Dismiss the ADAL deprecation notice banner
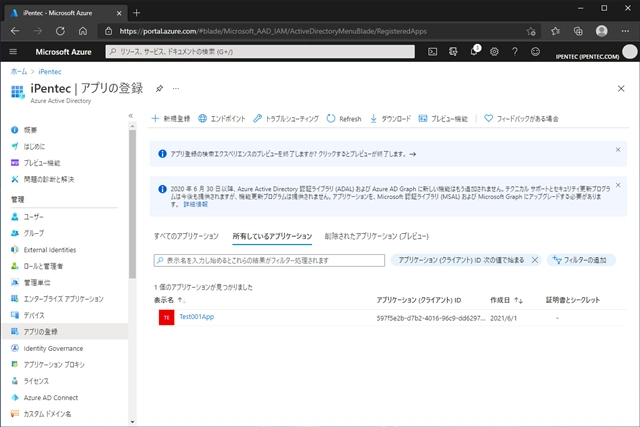Viewport: 640px width, 427px height. click(618, 185)
